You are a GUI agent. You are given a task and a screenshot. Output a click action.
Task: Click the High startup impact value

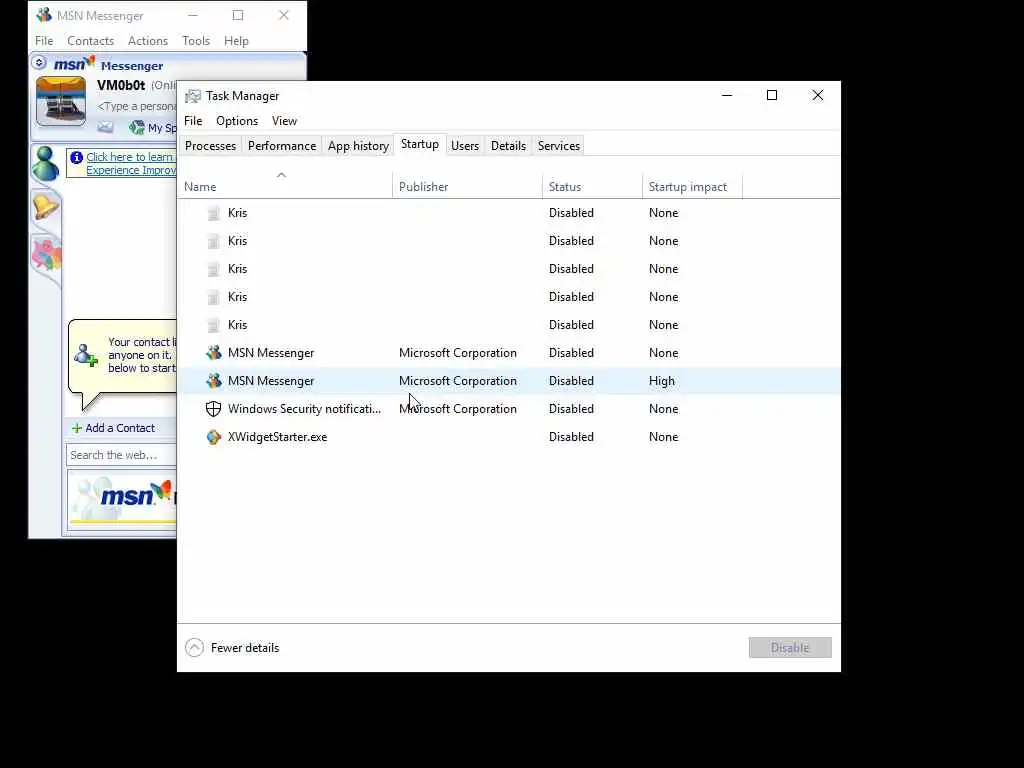[662, 381]
